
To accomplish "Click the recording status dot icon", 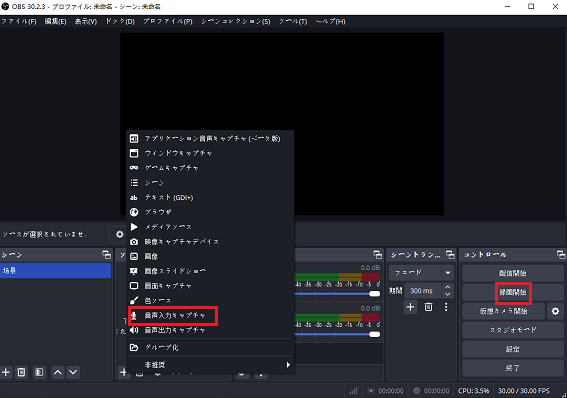I will 417,391.
